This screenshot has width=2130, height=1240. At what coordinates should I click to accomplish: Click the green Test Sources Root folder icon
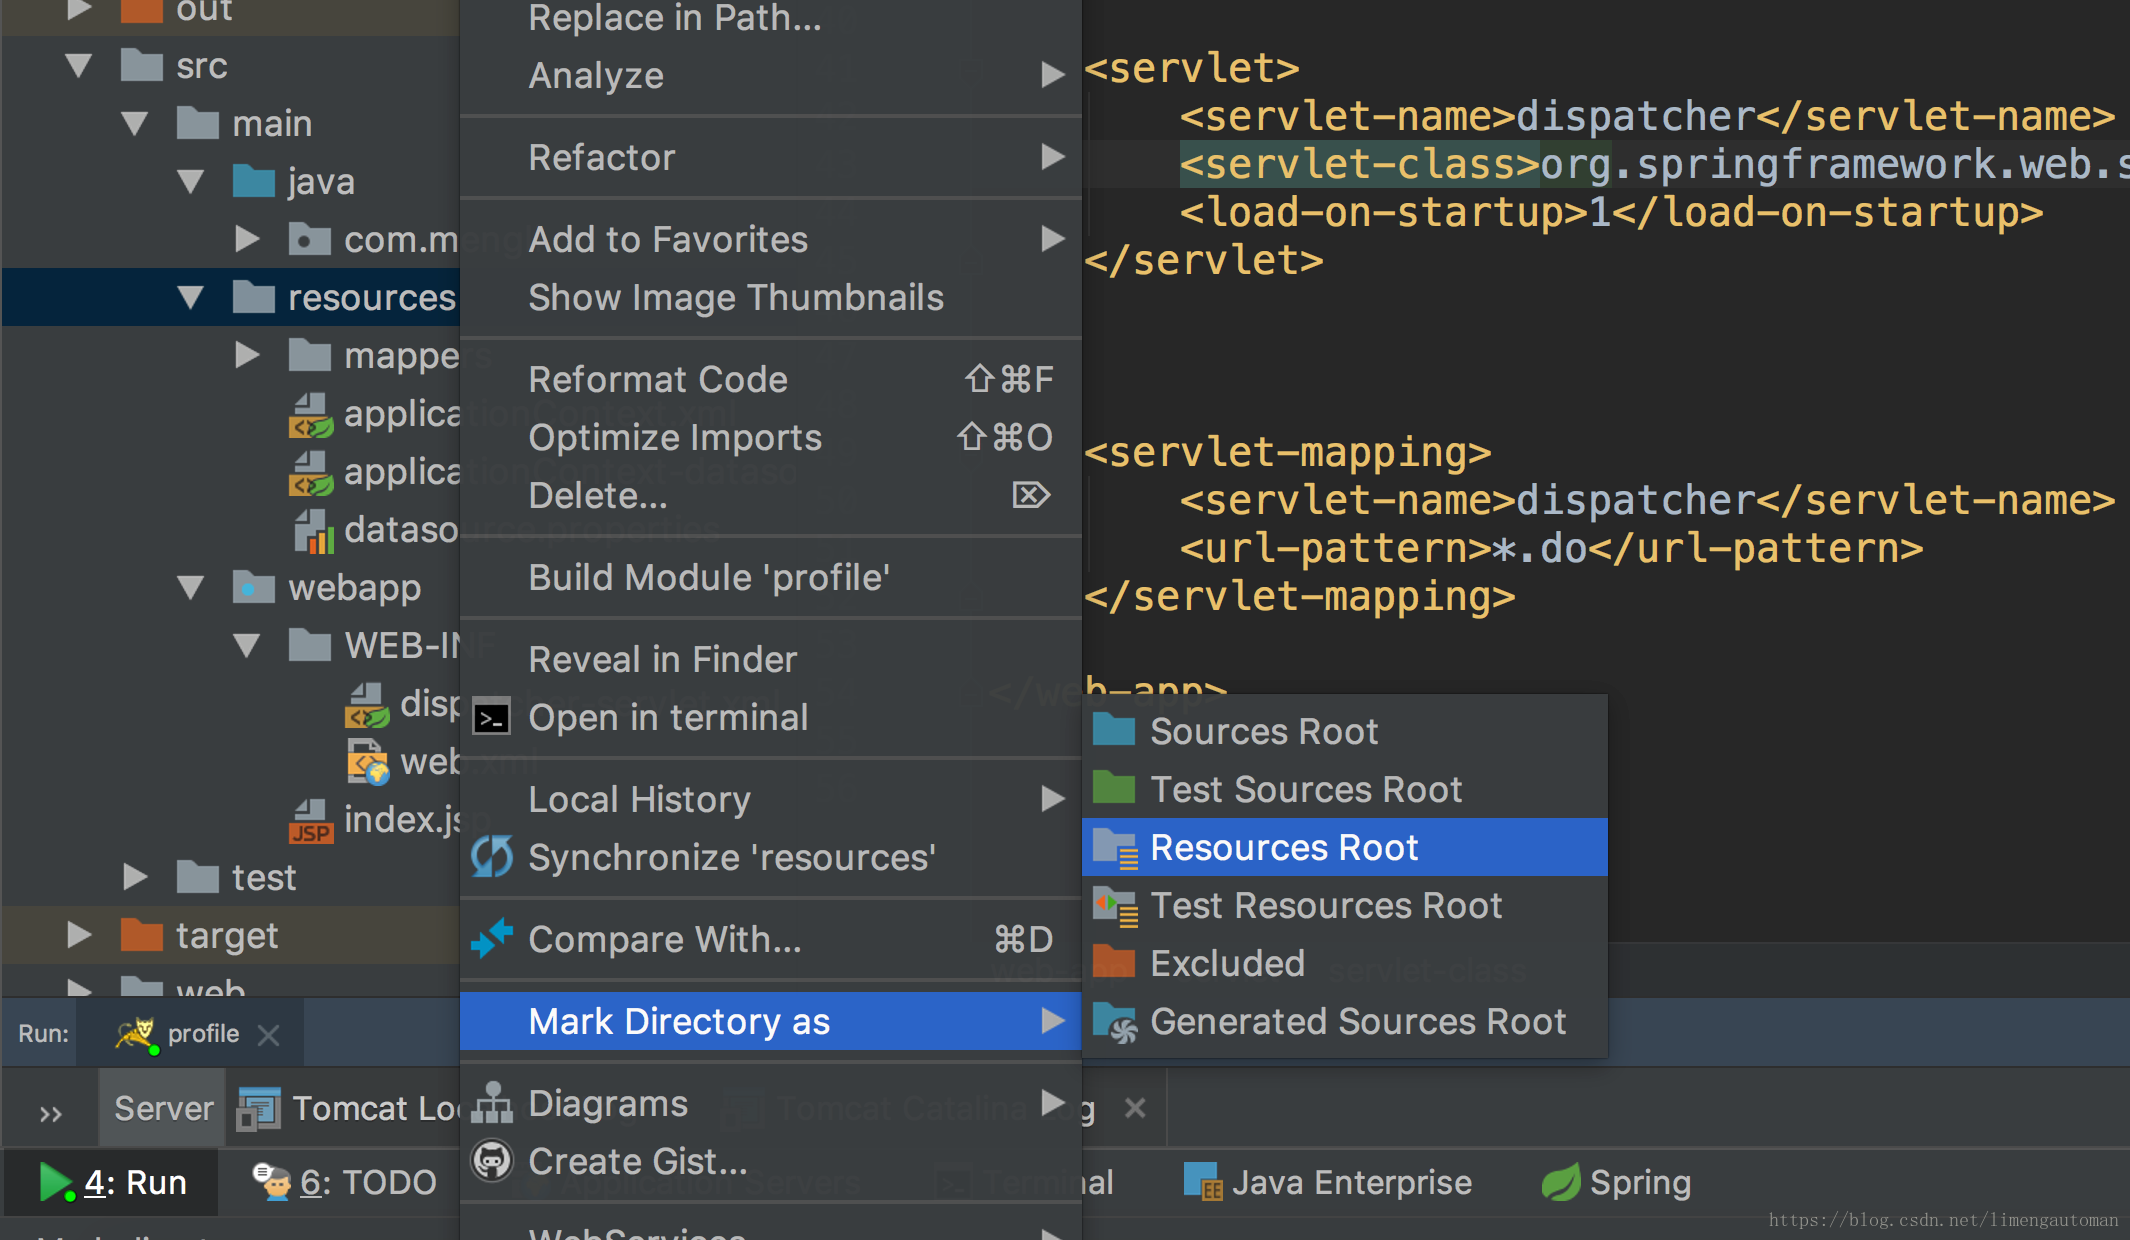(x=1113, y=789)
